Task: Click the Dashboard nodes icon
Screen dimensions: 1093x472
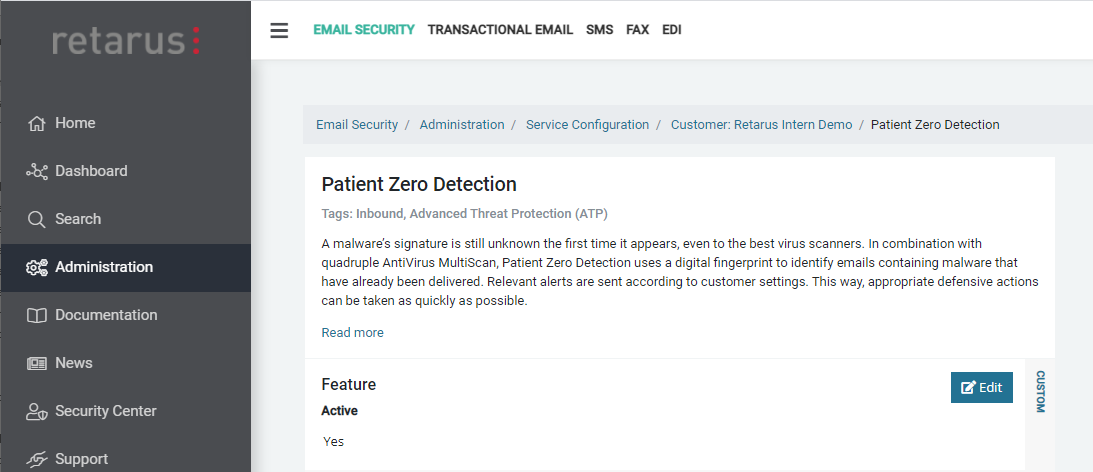Action: (37, 172)
